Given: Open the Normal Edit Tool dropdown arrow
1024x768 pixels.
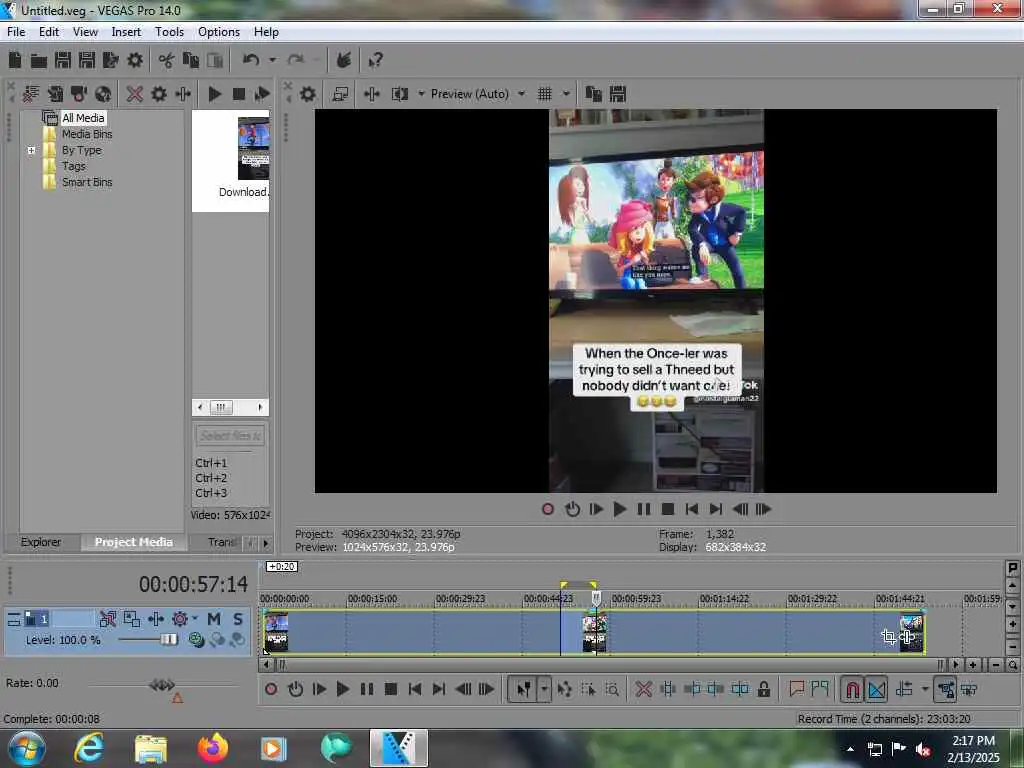Looking at the screenshot, I should (x=543, y=689).
